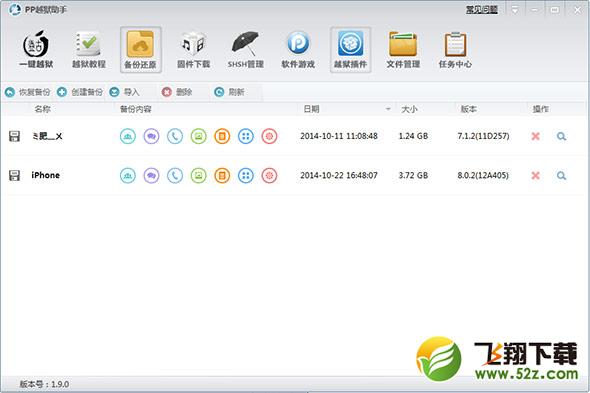The height and width of the screenshot is (393, 590).
Task: Click red settings icon in iPhone backup row
Action: pos(269,175)
